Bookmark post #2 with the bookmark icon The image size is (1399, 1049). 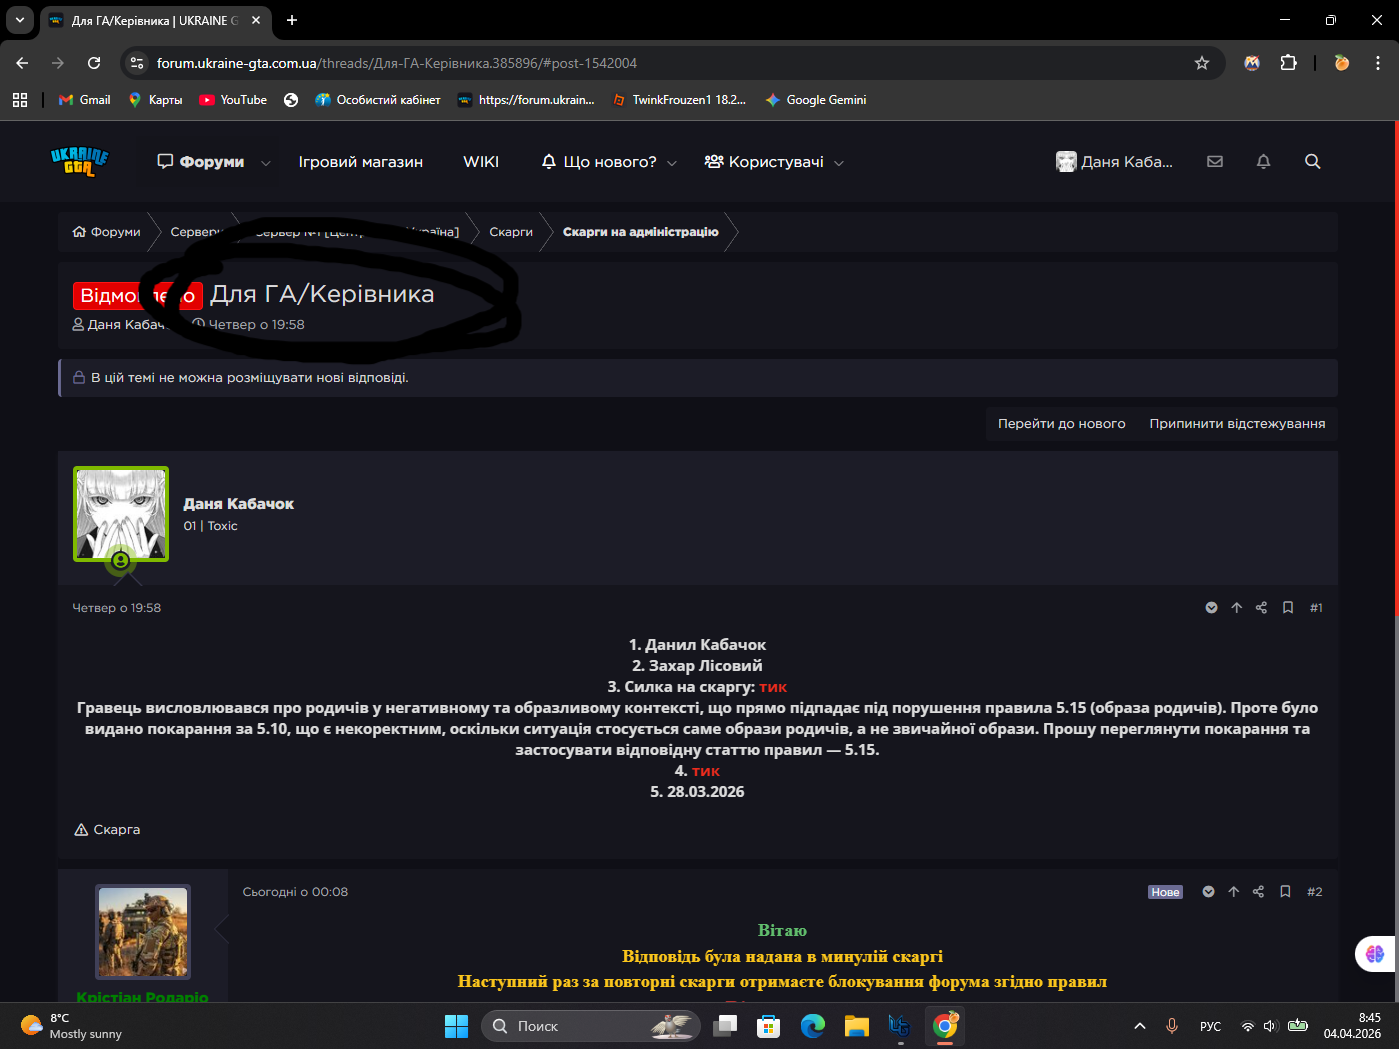click(x=1285, y=892)
